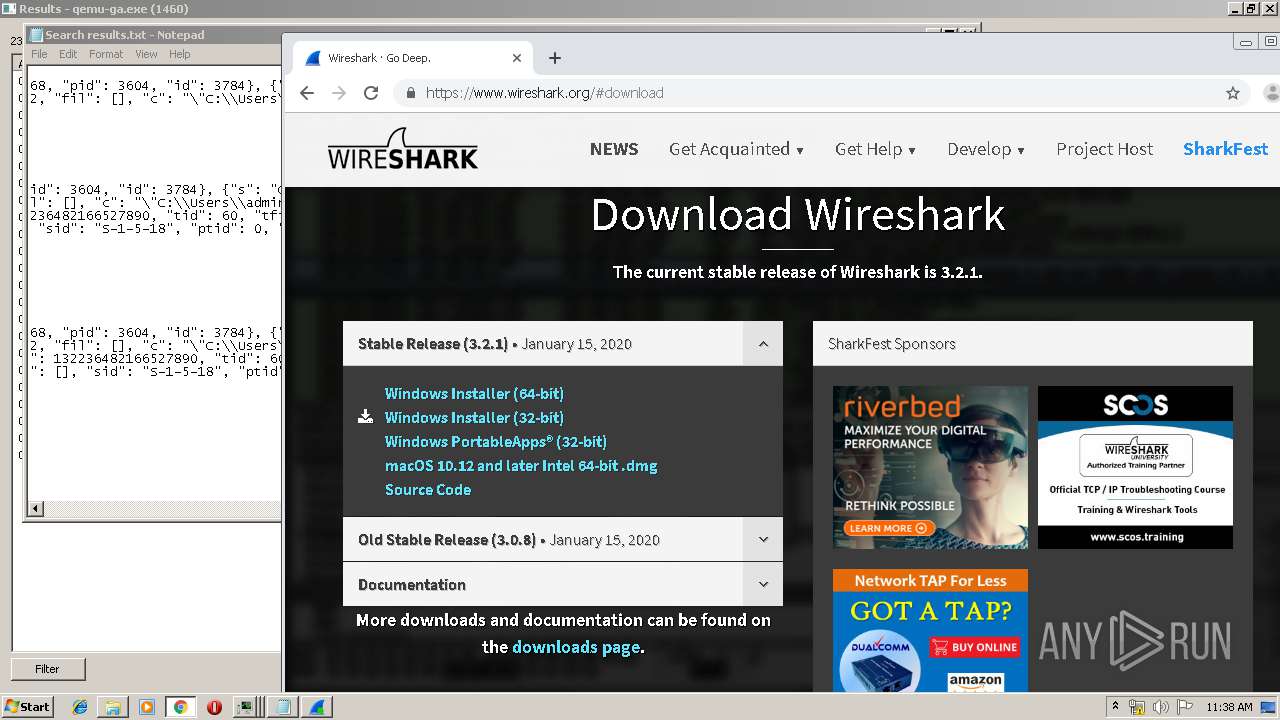Viewport: 1280px width, 720px height.
Task: Open a new Chrome tab
Action: [x=555, y=58]
